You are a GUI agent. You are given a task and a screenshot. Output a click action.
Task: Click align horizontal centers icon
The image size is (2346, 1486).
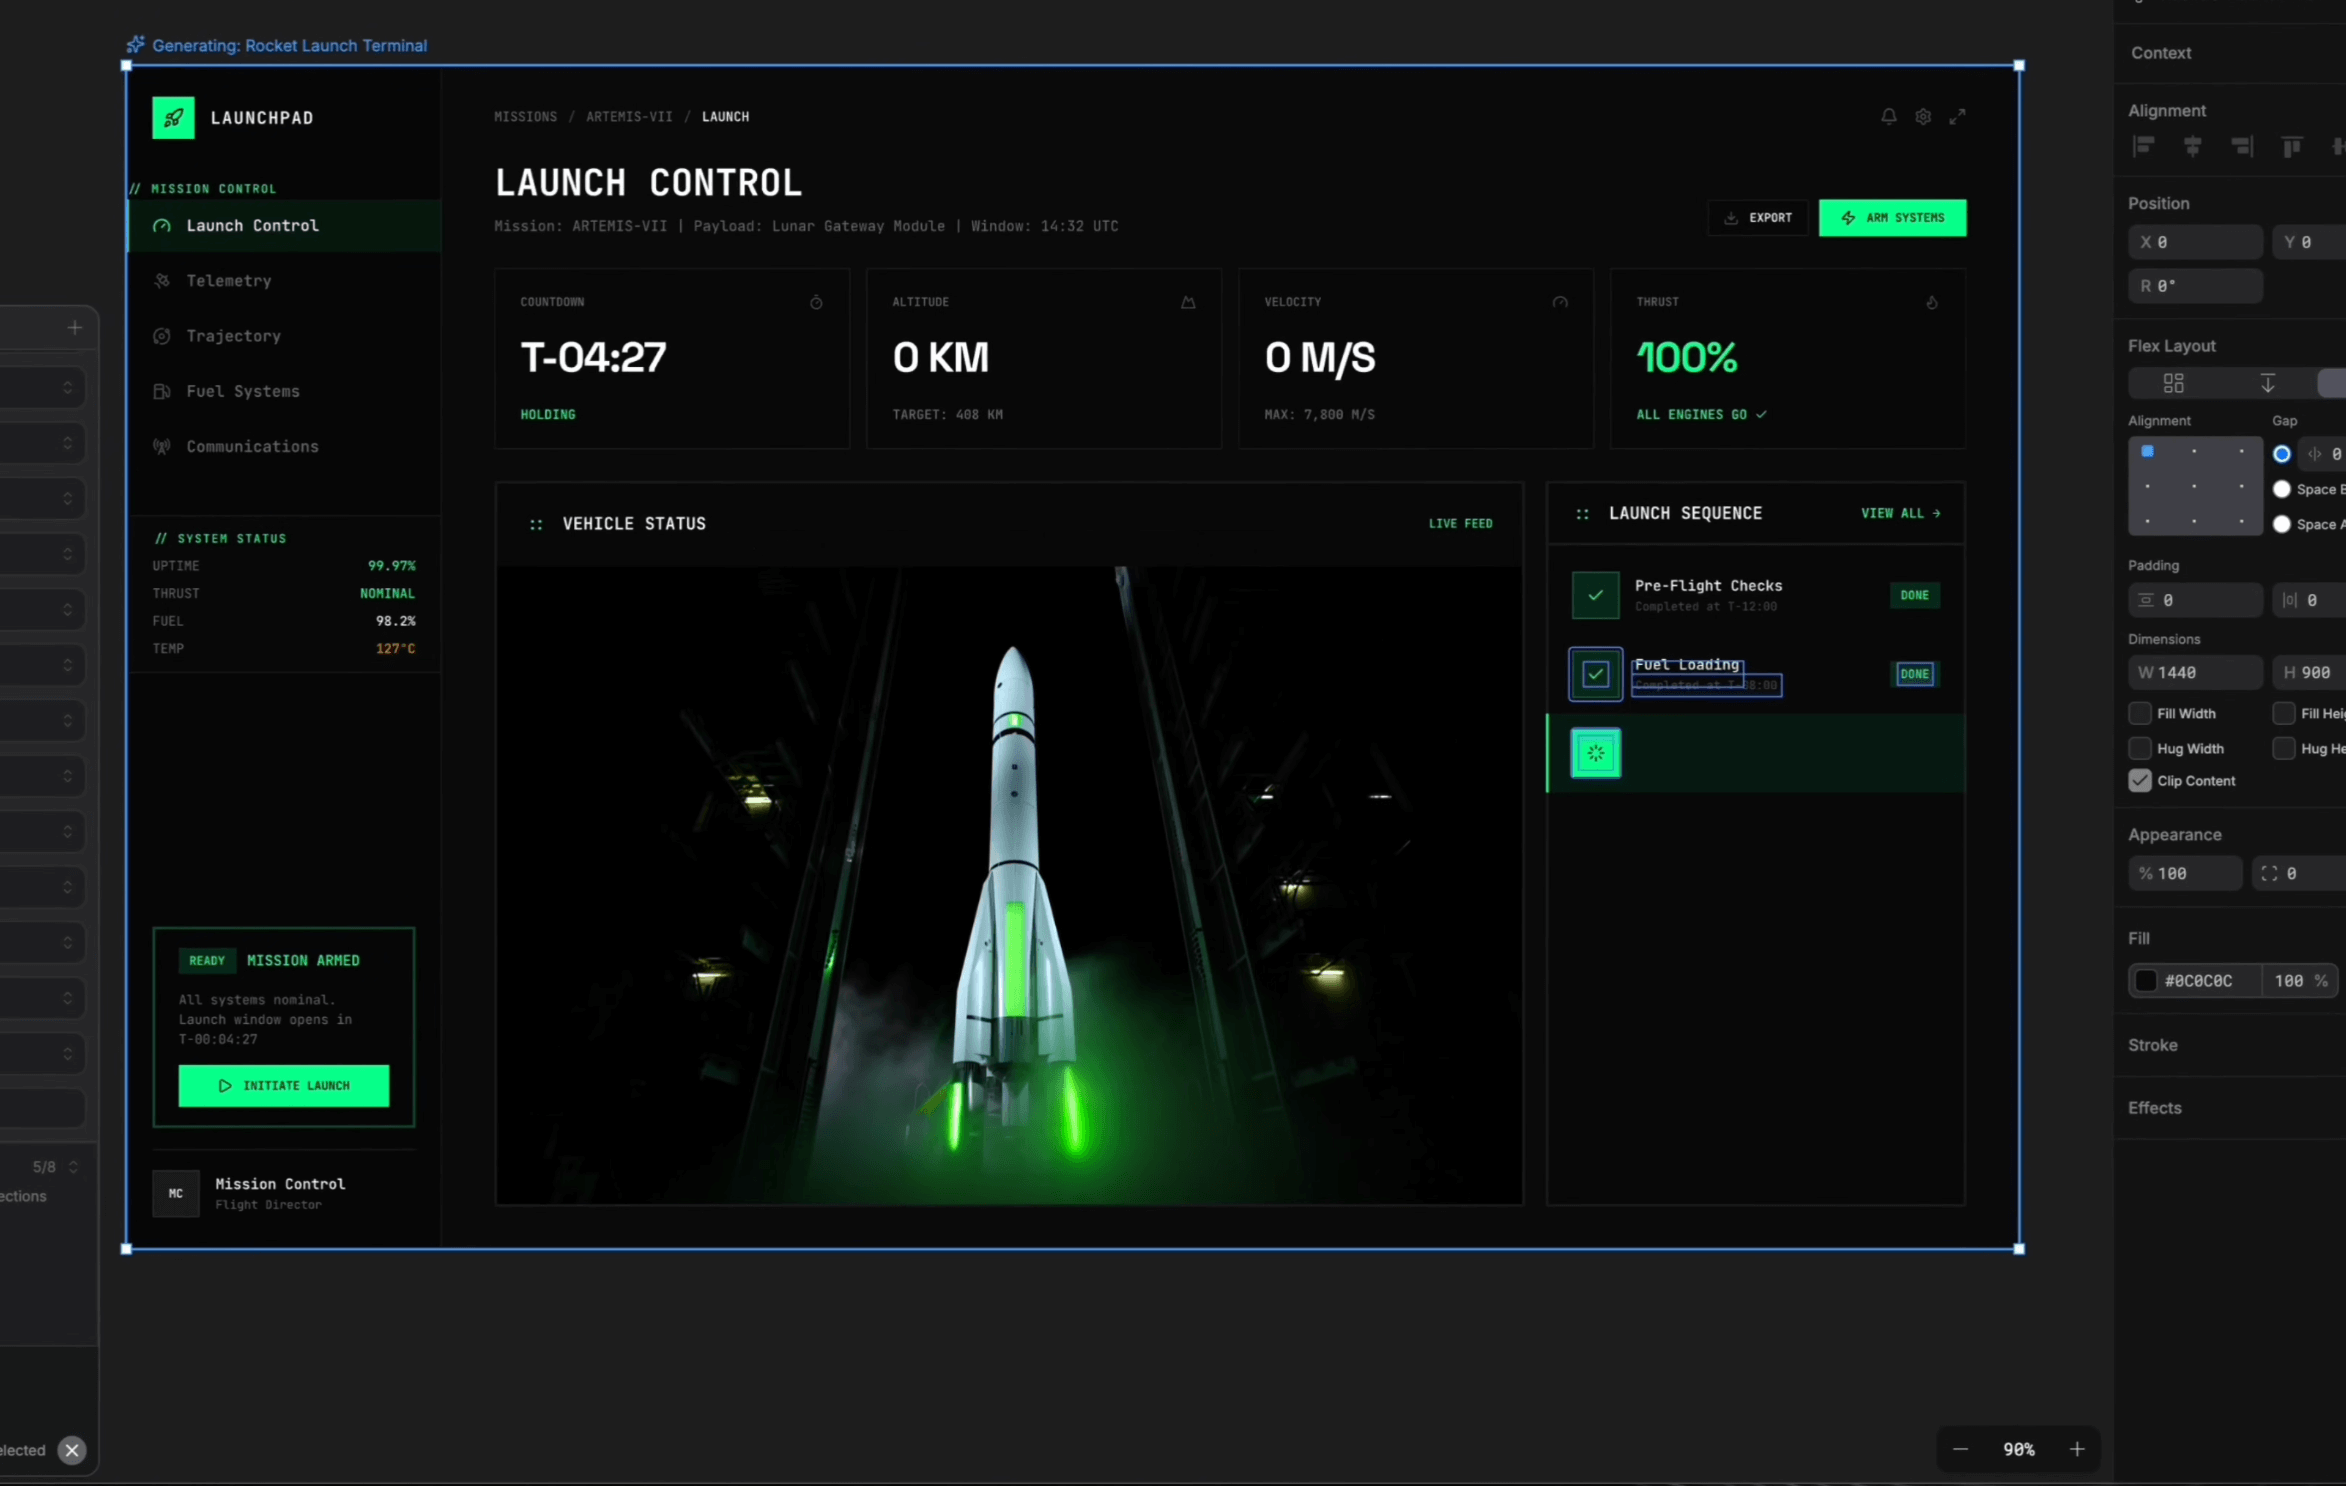point(2192,146)
